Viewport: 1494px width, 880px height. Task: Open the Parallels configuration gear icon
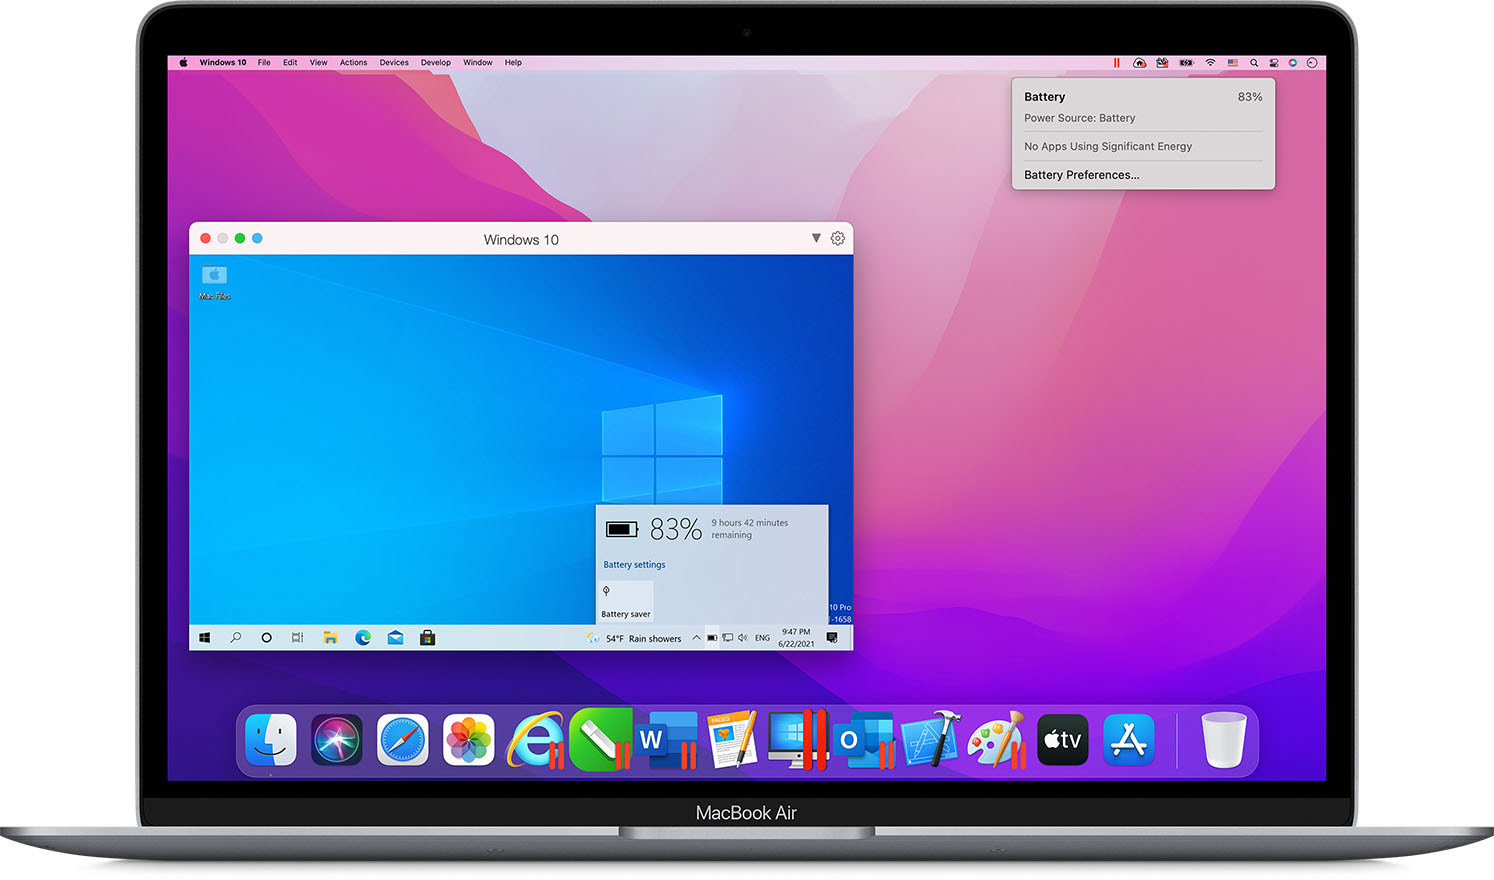(838, 238)
